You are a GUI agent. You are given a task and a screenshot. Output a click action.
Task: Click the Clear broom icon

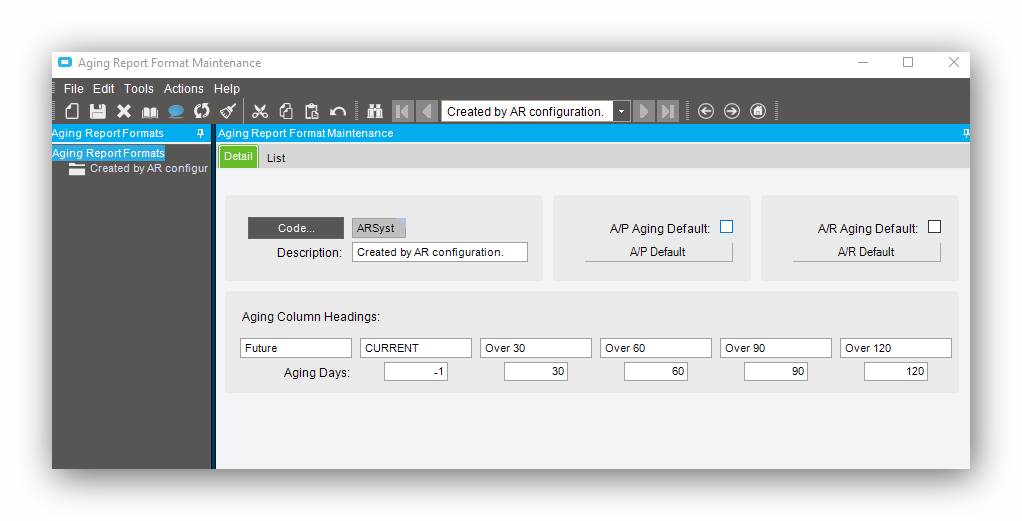click(x=227, y=112)
